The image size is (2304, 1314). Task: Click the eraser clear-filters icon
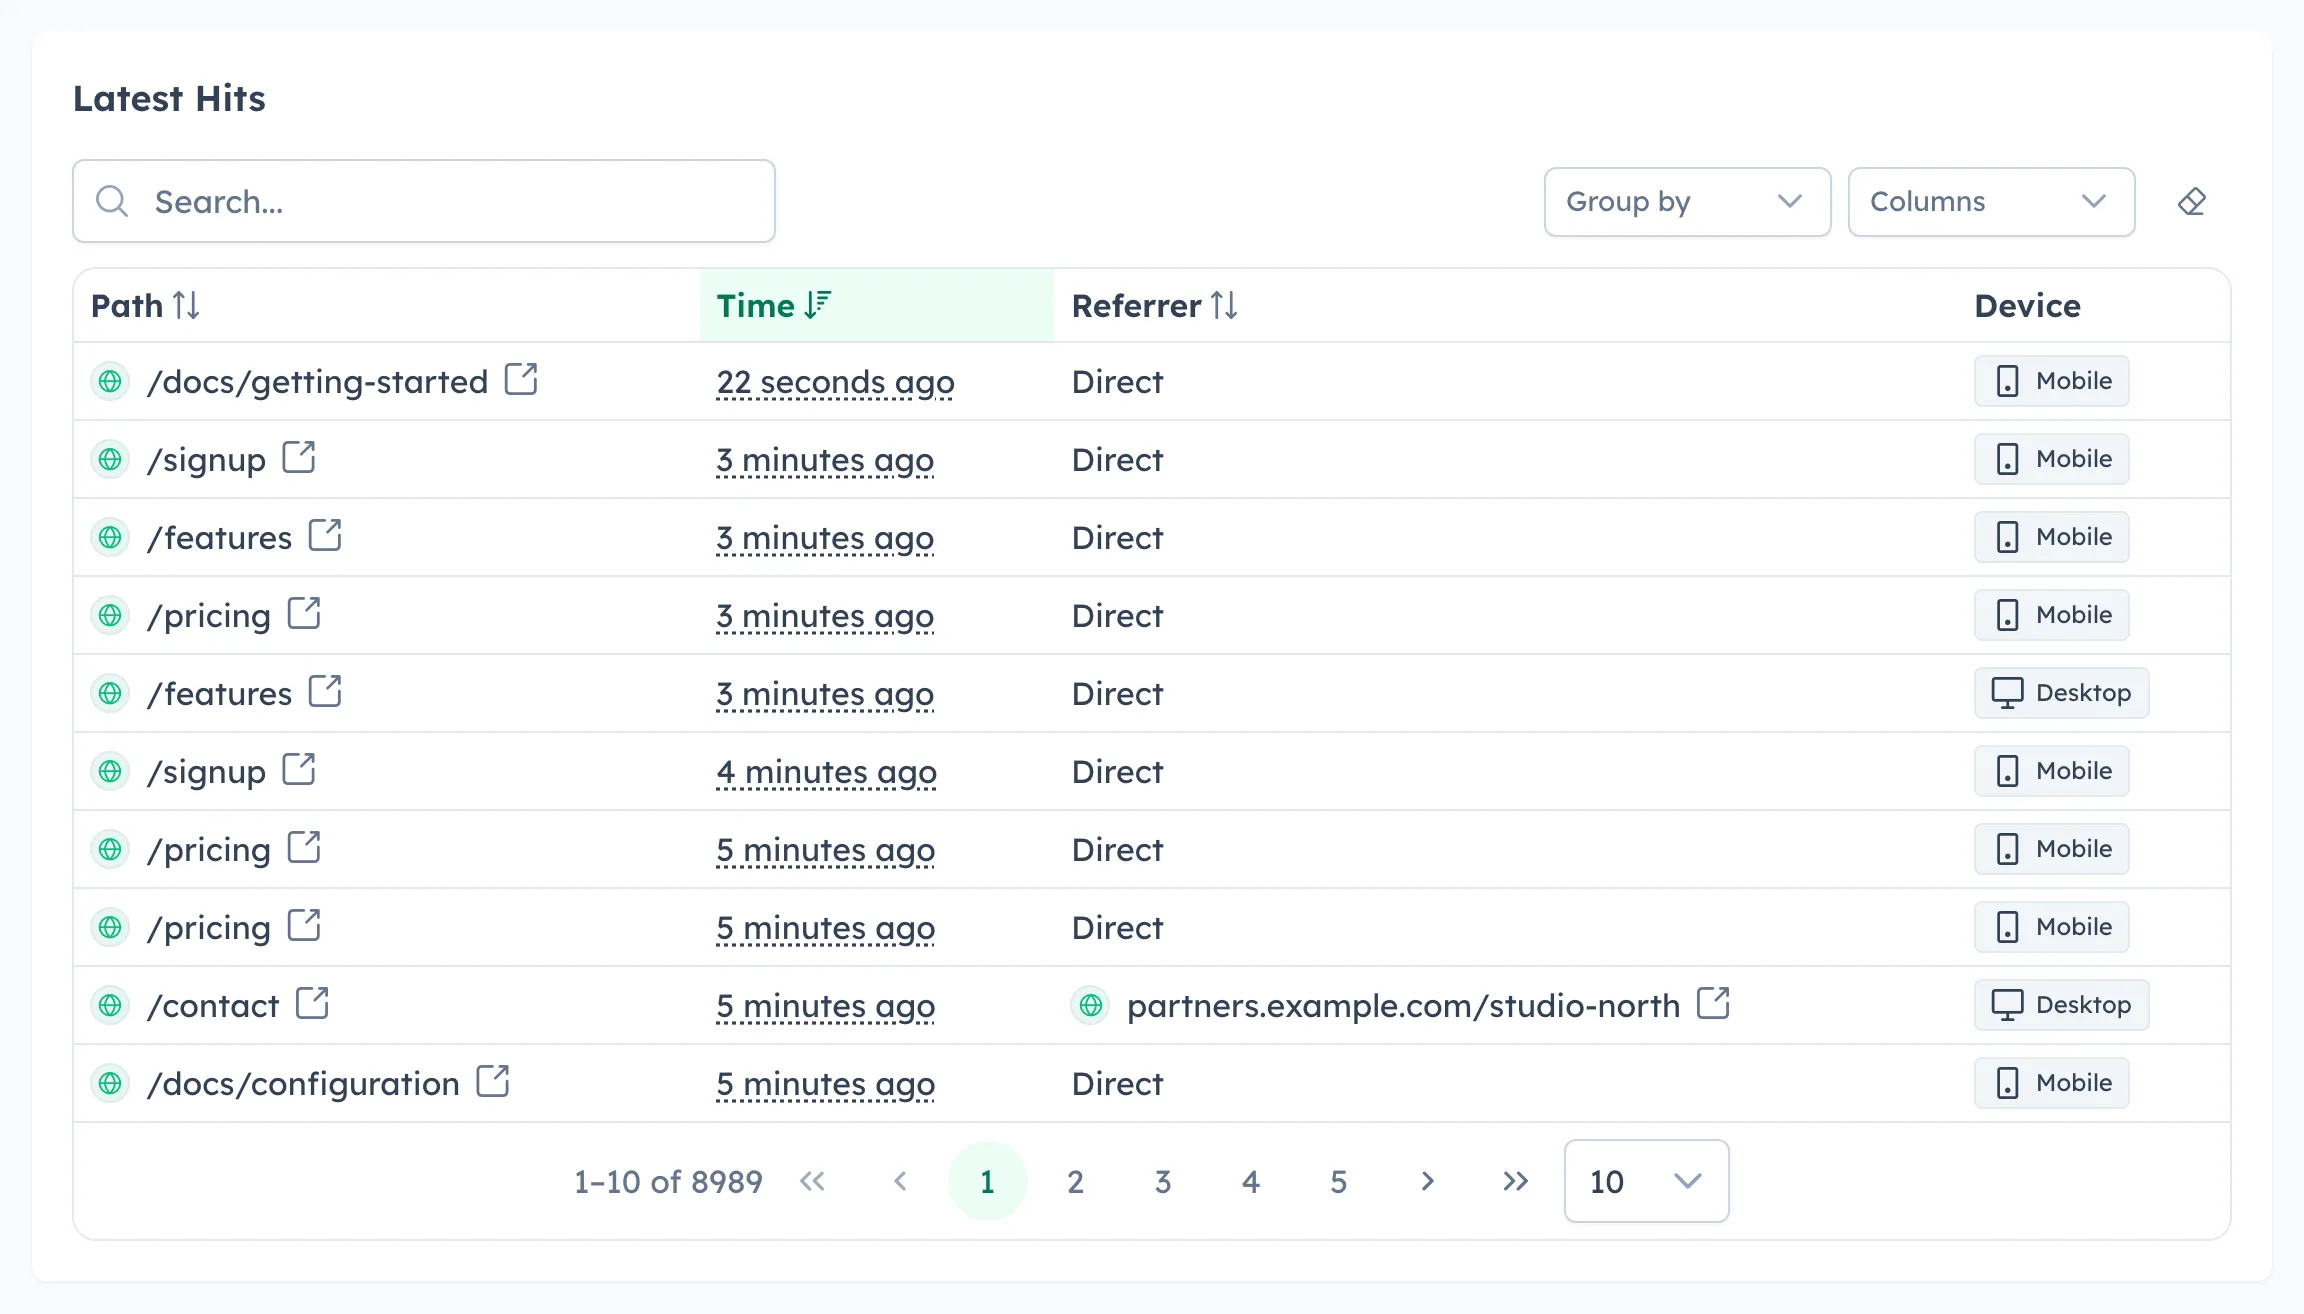2191,202
